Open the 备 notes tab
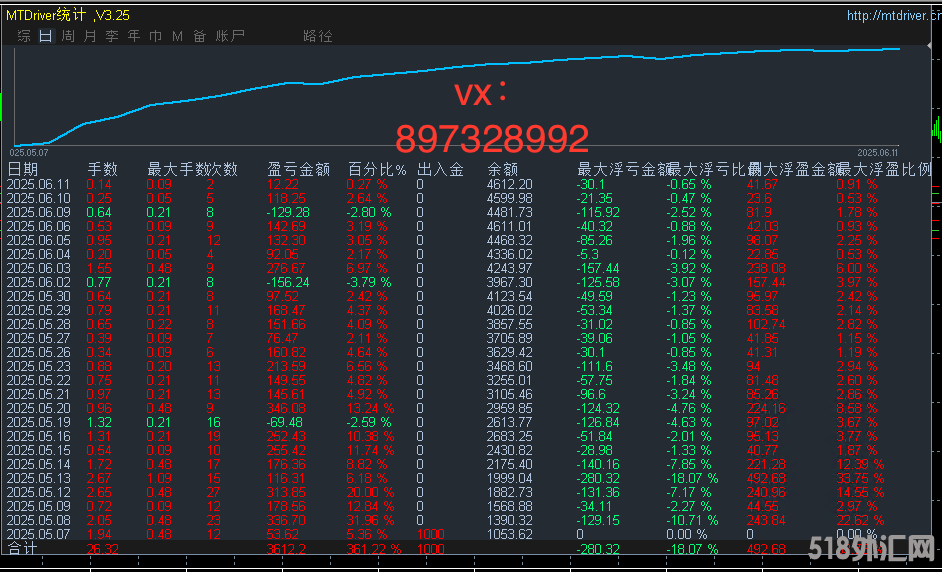 click(x=199, y=36)
